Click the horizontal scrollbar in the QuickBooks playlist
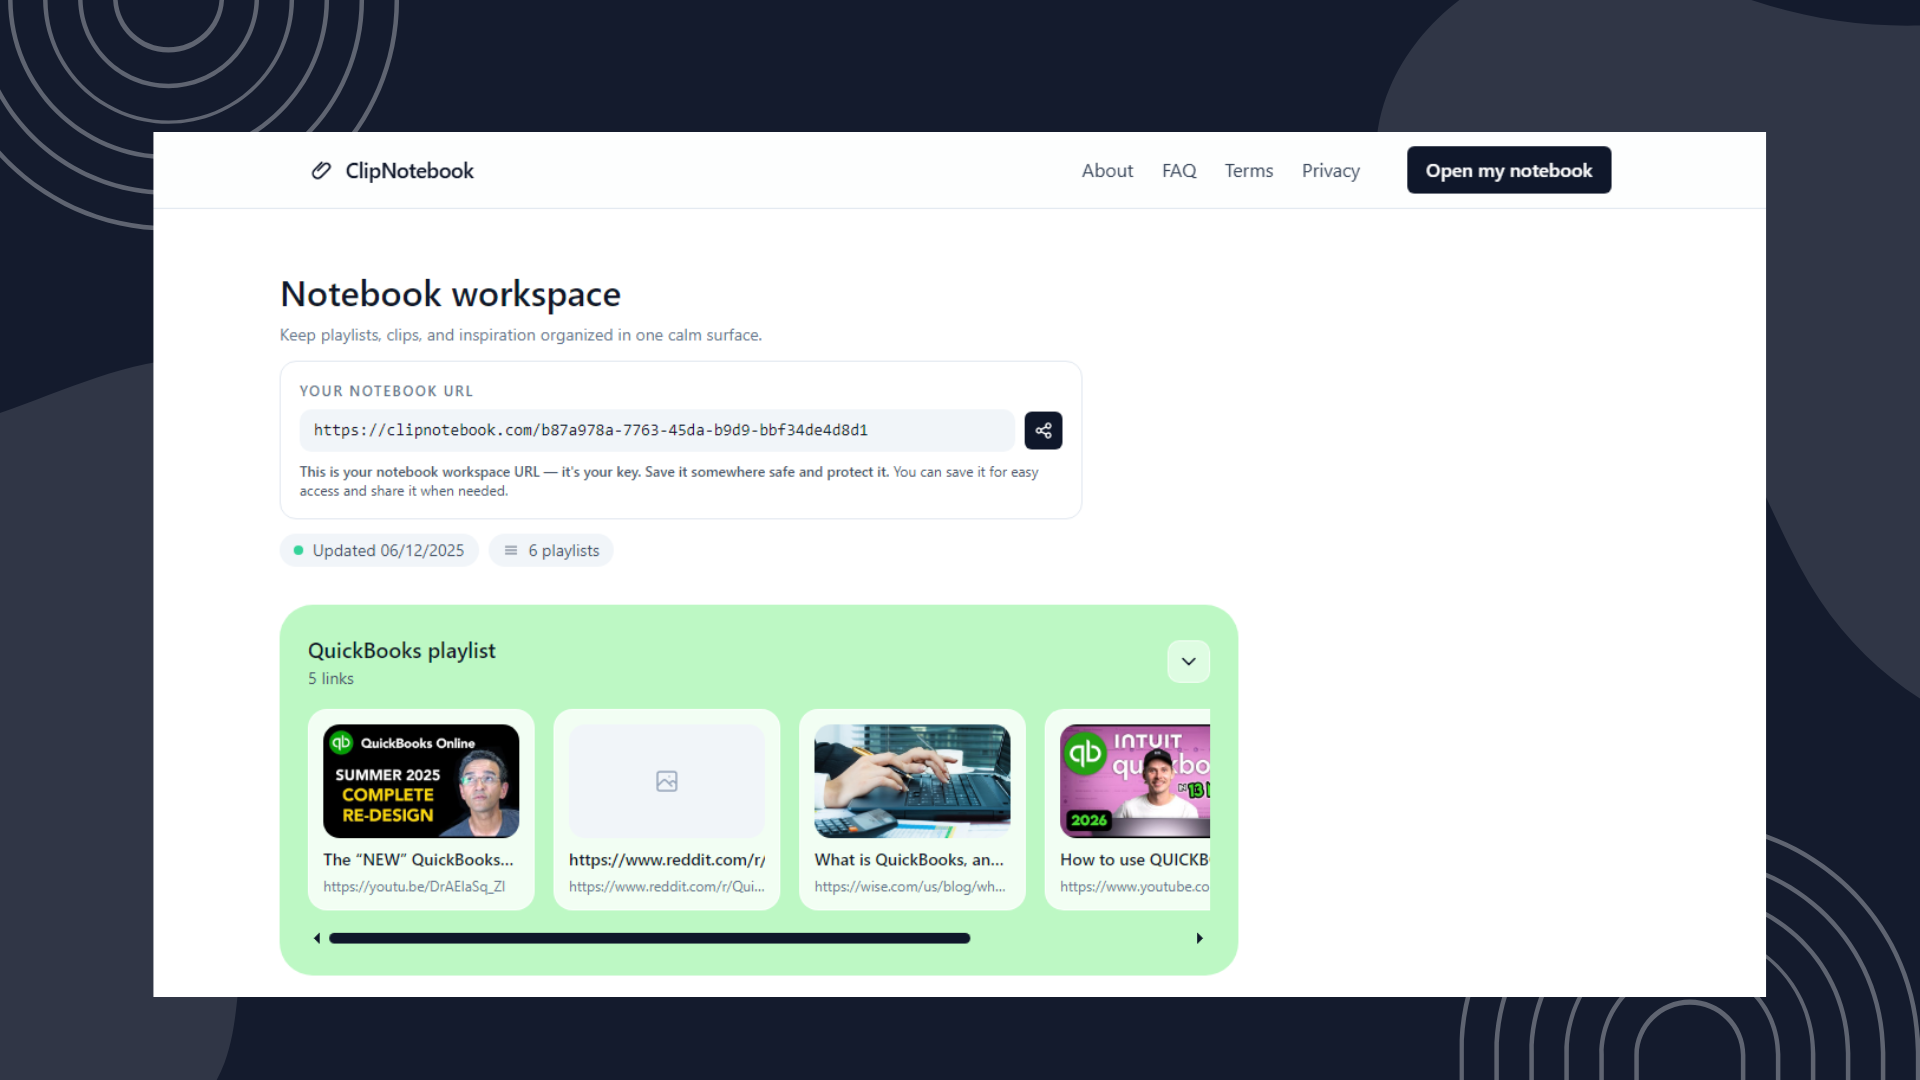Viewport: 1920px width, 1080px height. pyautogui.click(x=650, y=938)
